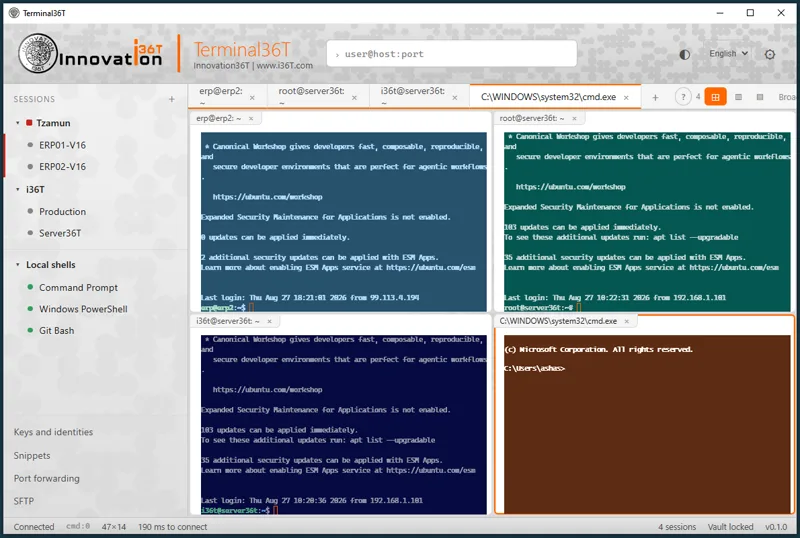Close the i36t@server36t top tab
Screen dimensions: 800x538
[455, 97]
